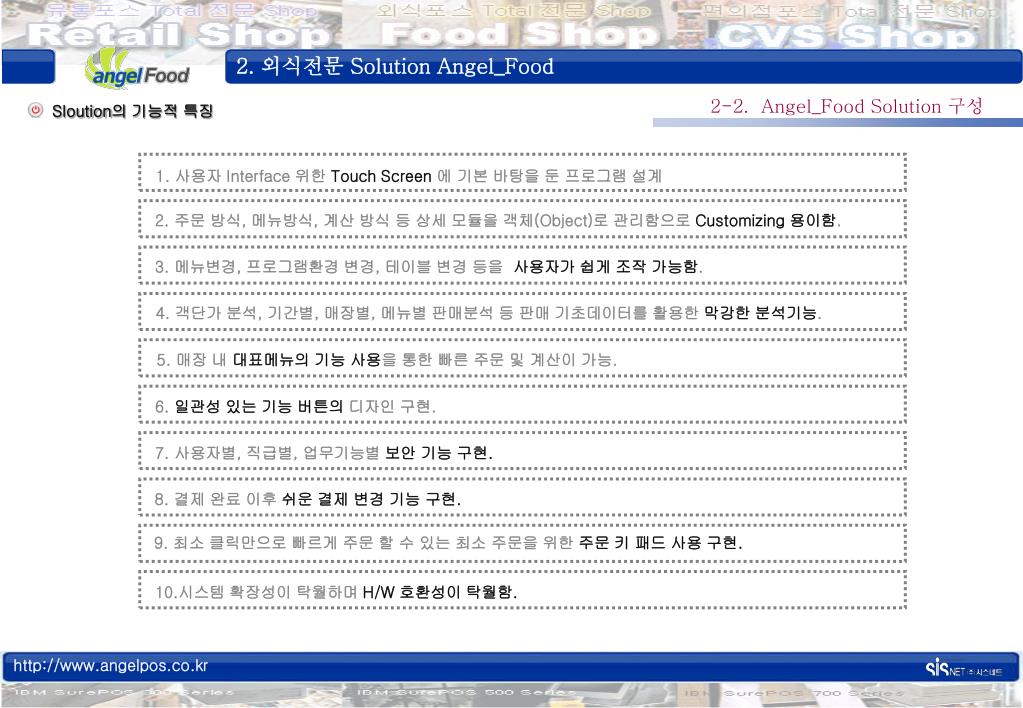Select item 9 '주문 키 패드 사용 구현'

(523, 543)
